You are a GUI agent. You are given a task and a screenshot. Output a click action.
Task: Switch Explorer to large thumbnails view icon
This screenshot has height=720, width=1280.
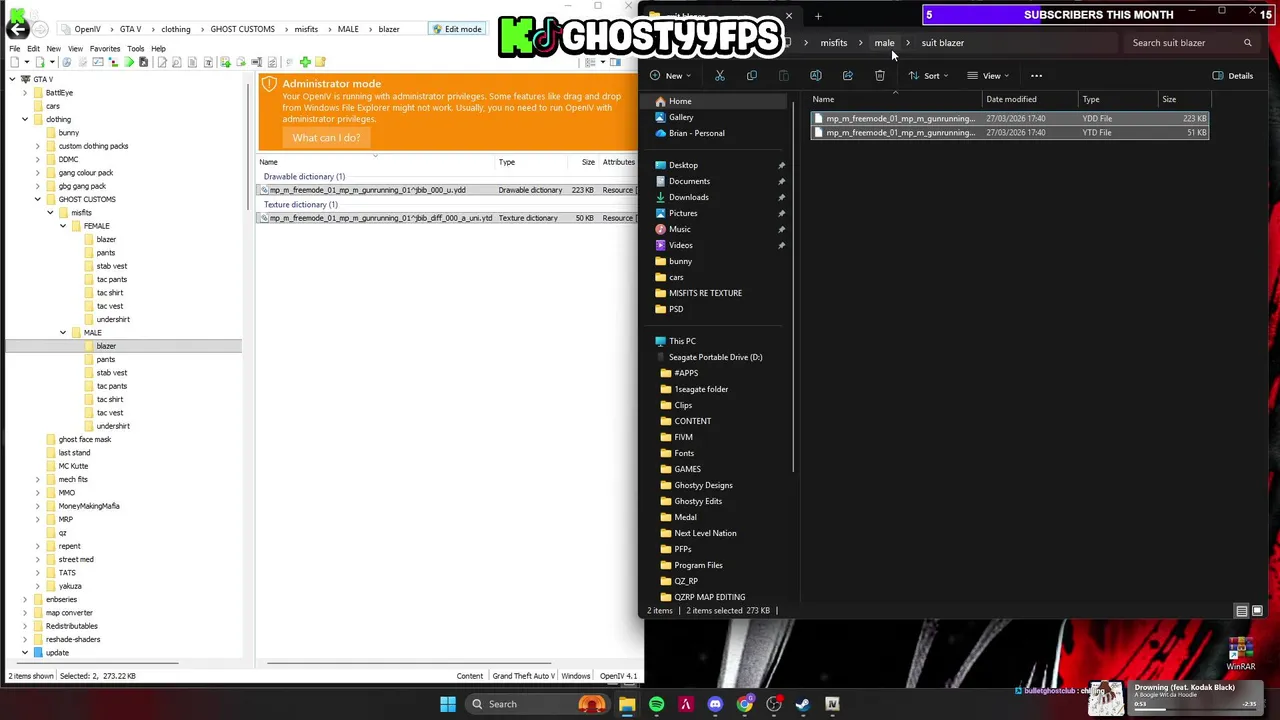1257,611
